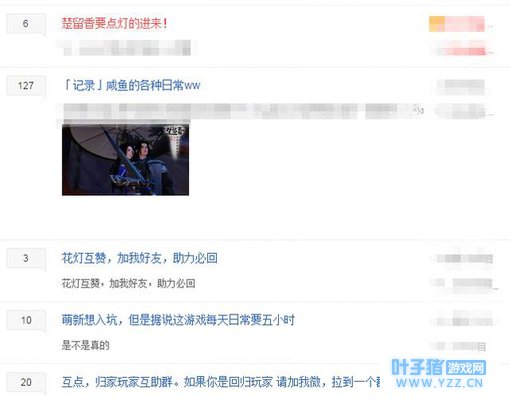Click the 20 reply count badge
510x400 pixels.
point(26,382)
